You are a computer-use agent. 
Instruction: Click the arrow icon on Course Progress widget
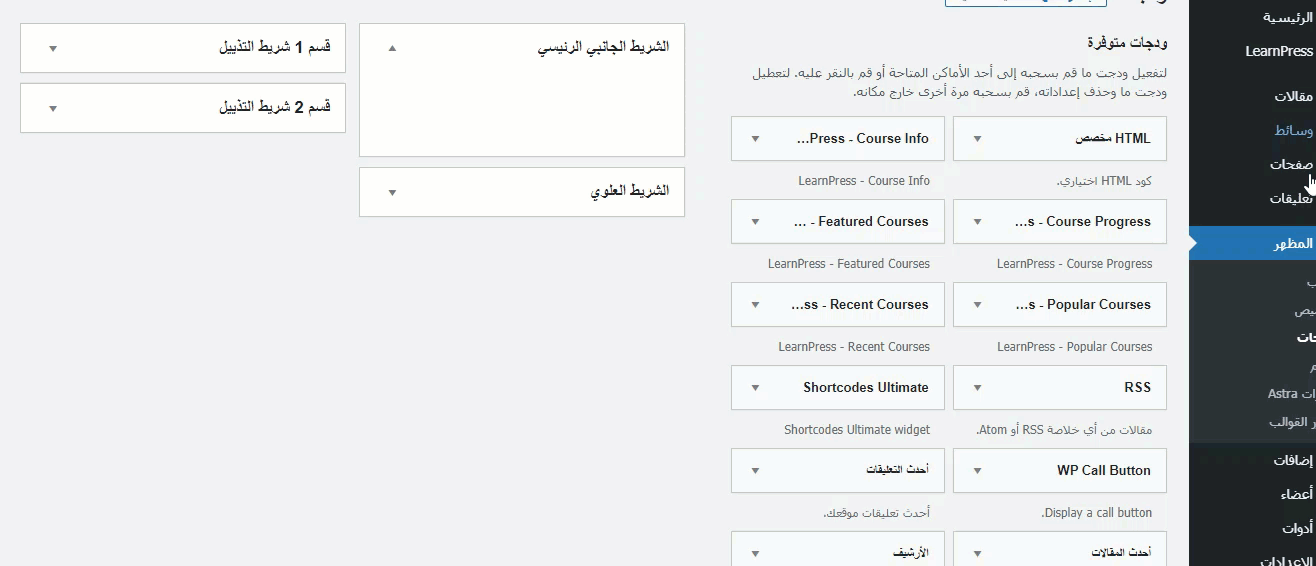pos(977,222)
